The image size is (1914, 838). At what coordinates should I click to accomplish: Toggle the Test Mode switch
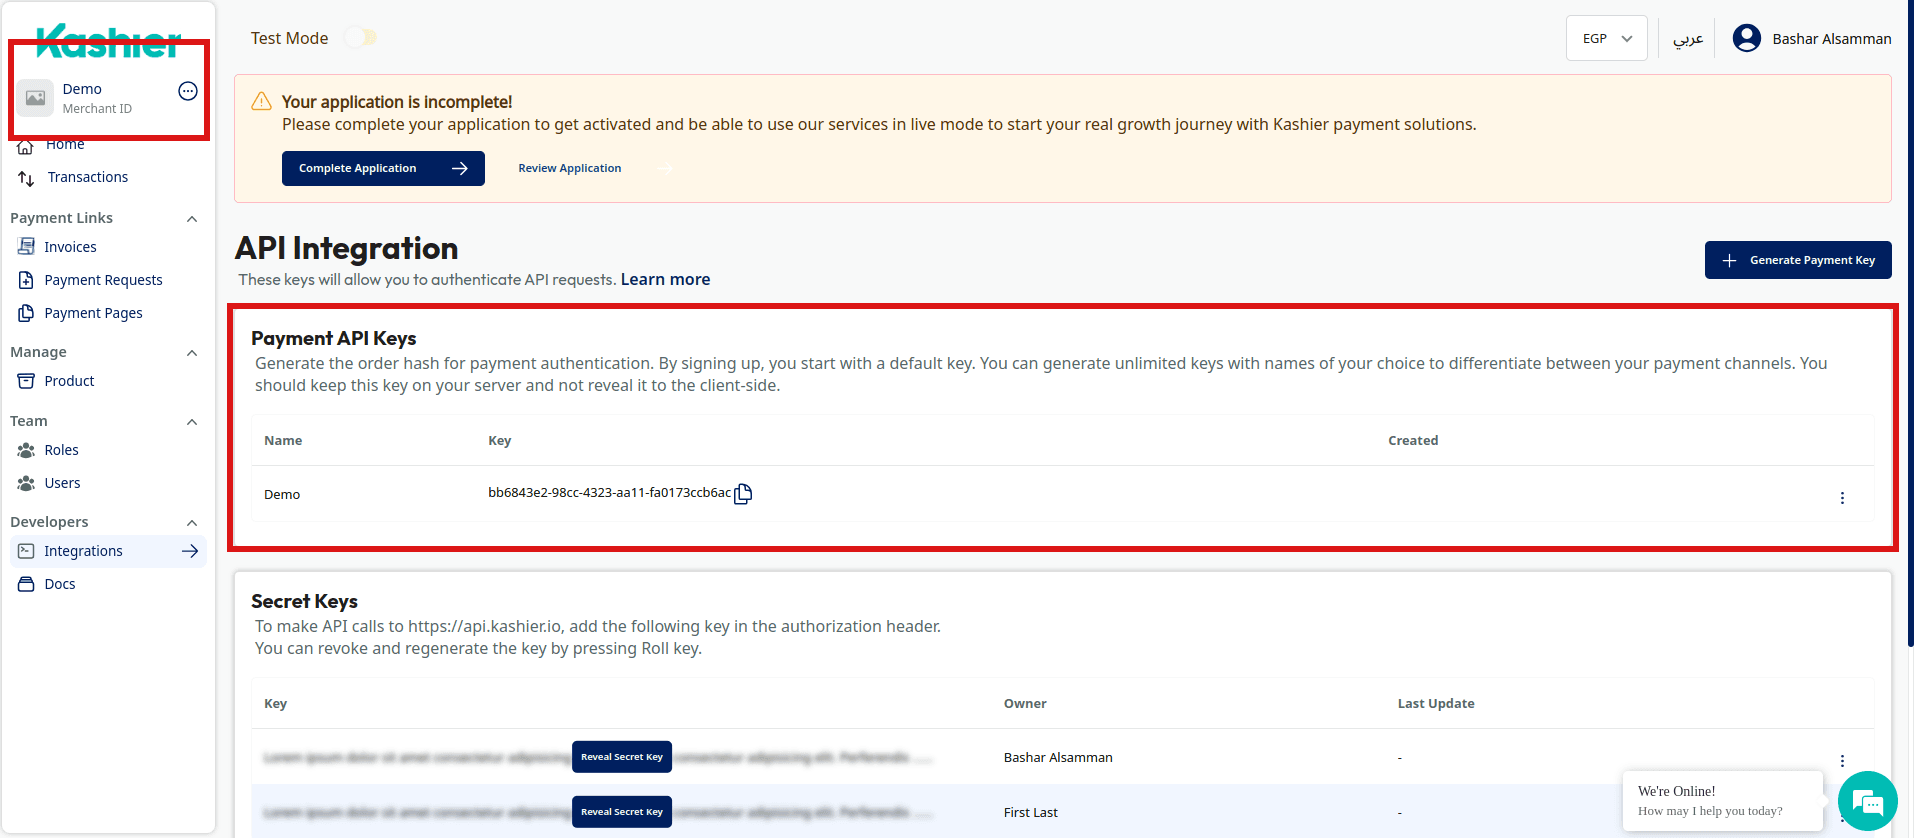coord(360,38)
